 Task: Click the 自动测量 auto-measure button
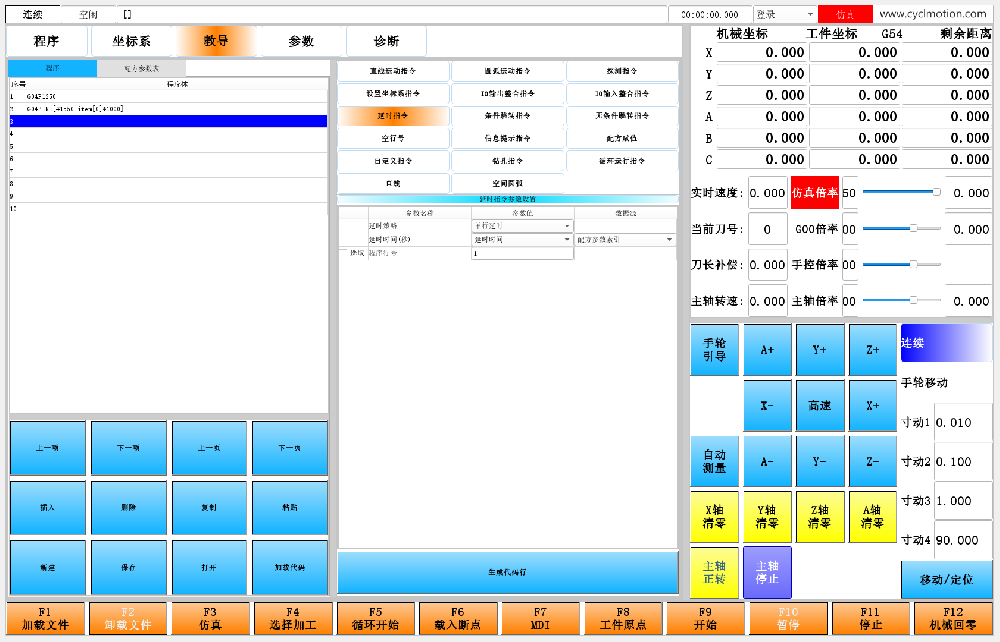(714, 462)
